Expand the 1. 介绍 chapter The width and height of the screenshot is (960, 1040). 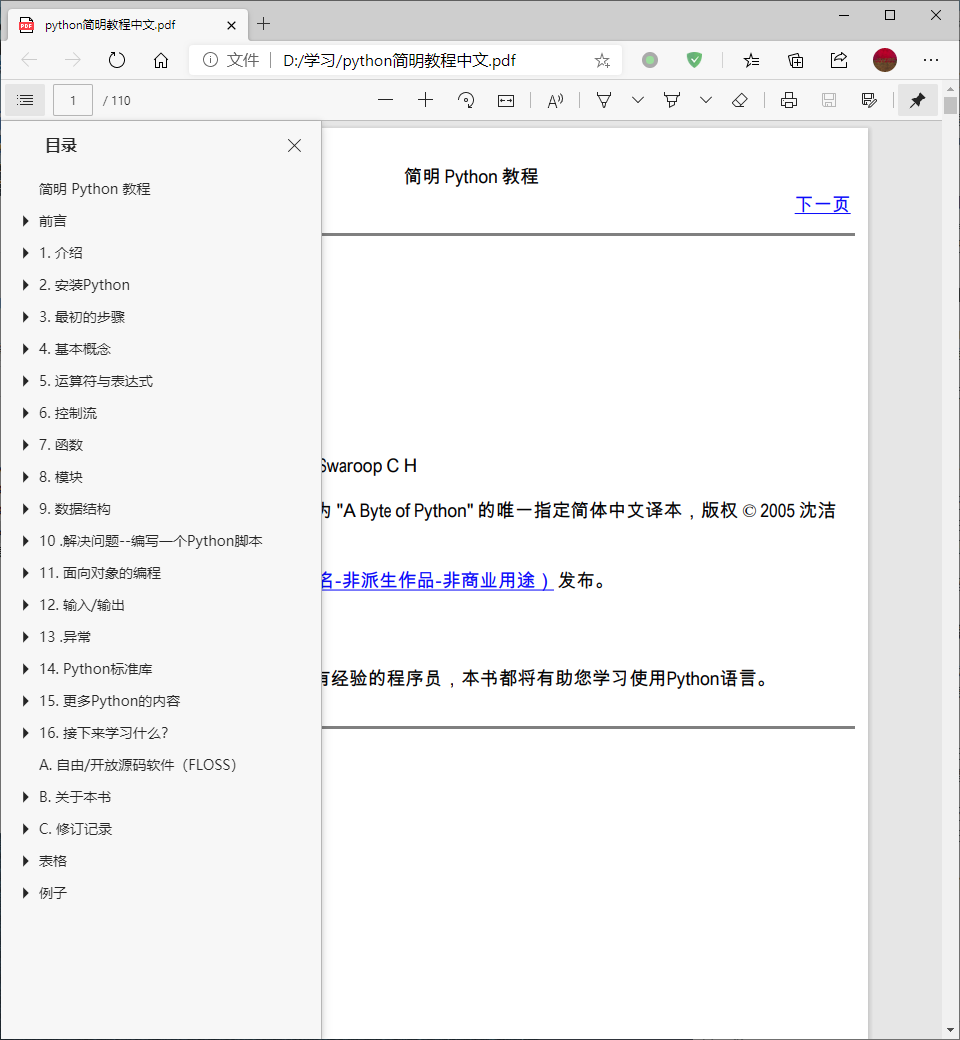click(25, 253)
